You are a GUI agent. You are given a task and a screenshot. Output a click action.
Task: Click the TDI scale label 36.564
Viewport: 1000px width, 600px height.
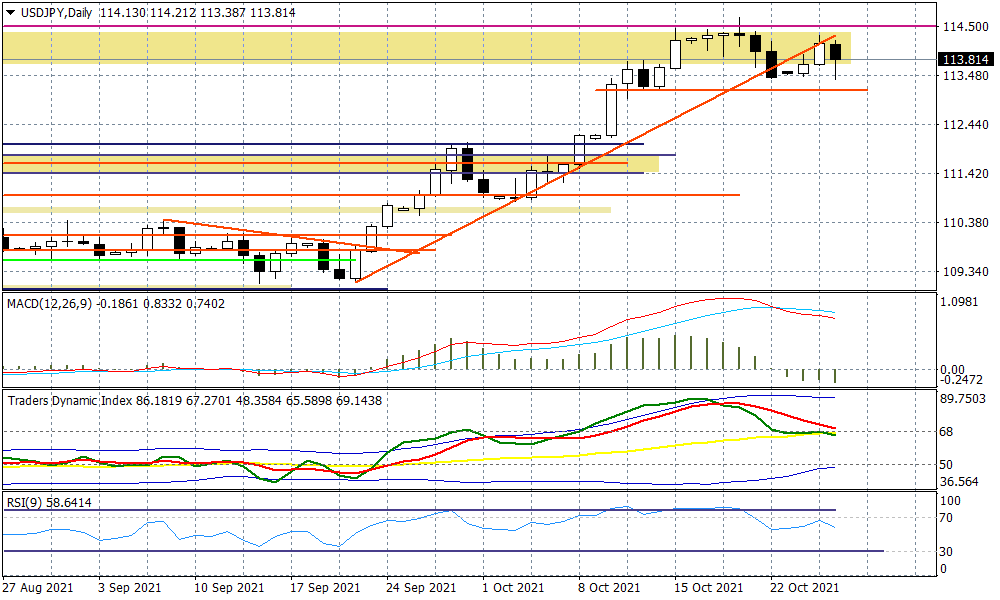coord(959,481)
